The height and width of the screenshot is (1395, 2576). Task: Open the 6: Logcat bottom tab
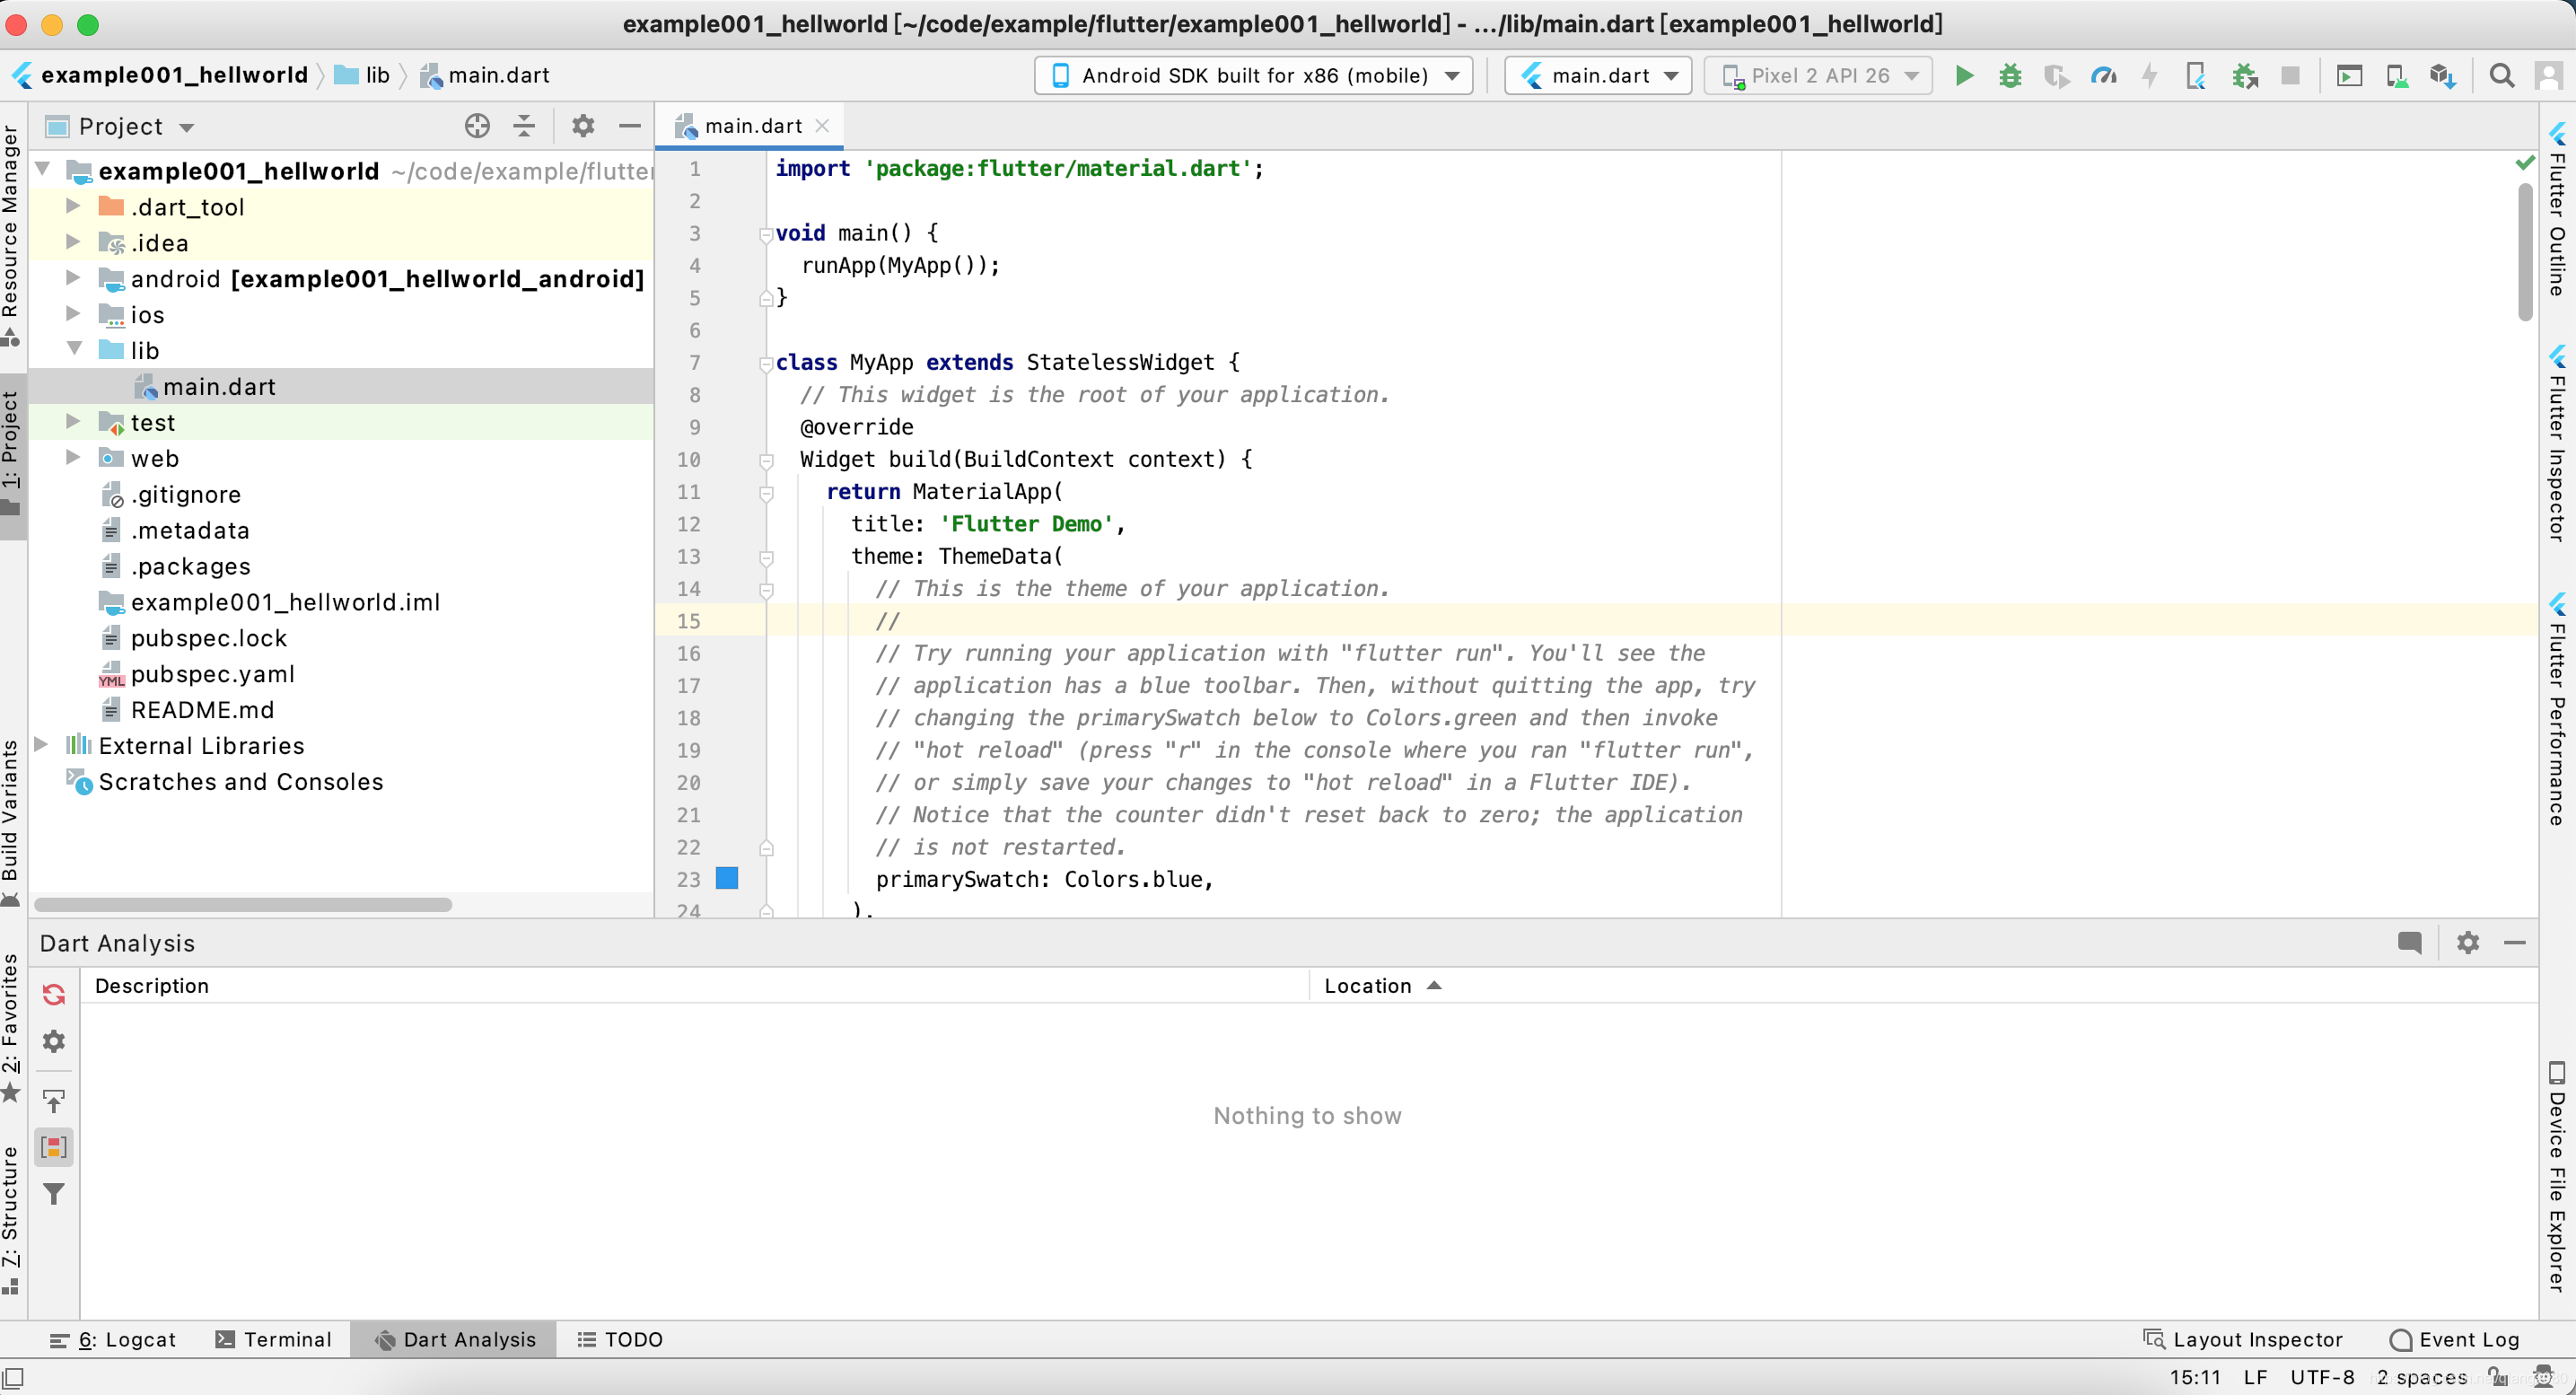[x=113, y=1339]
